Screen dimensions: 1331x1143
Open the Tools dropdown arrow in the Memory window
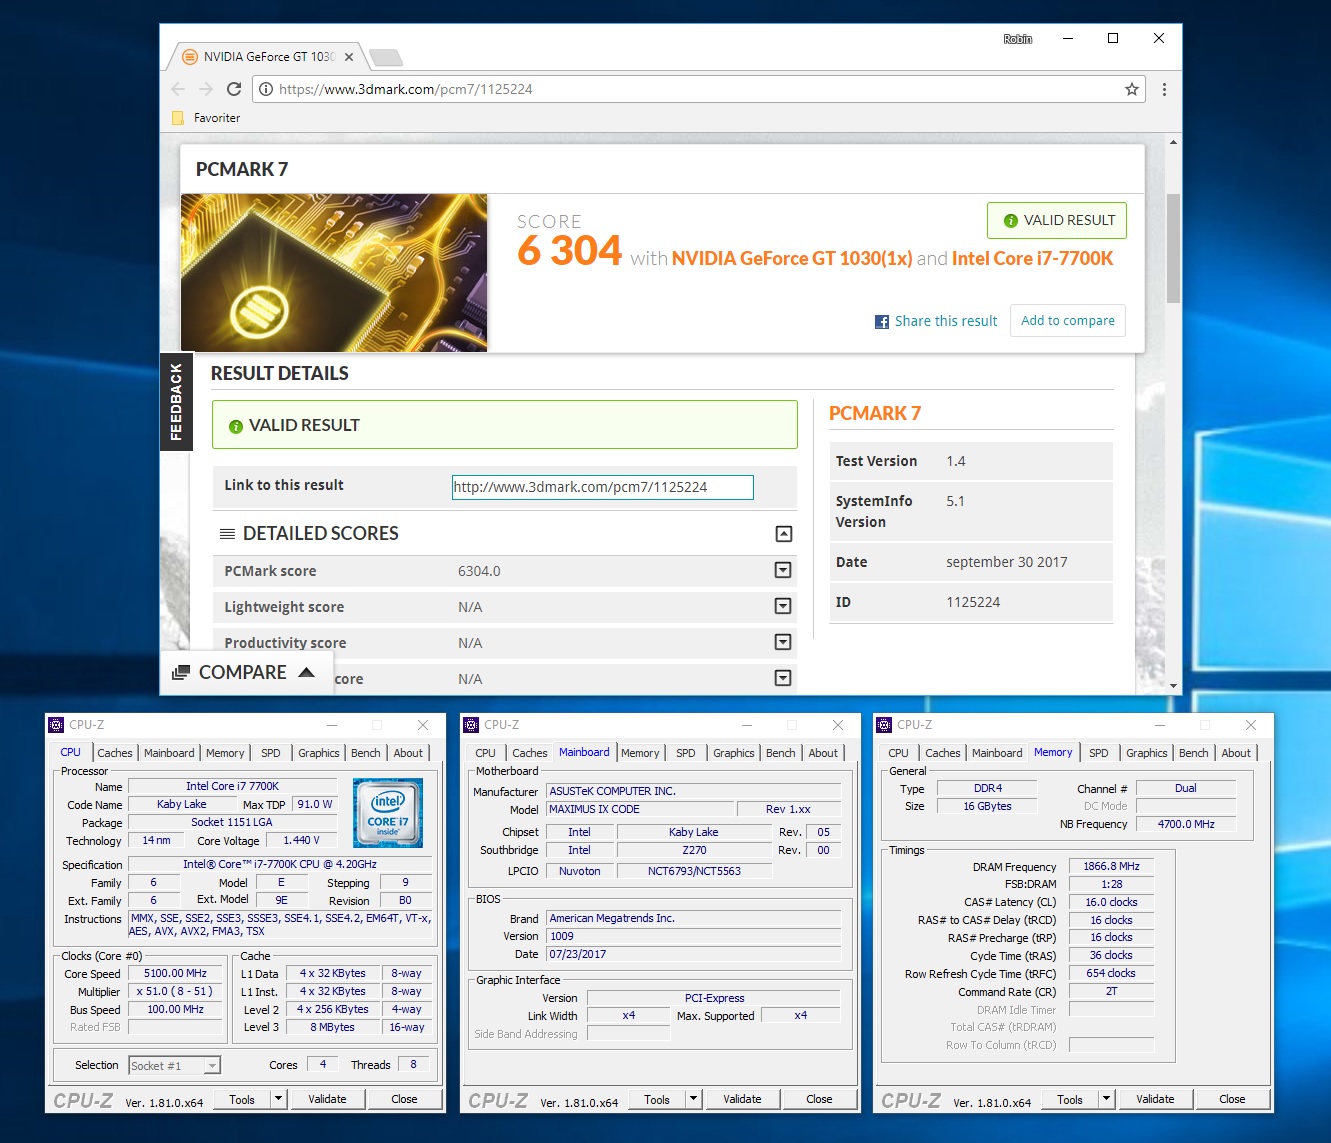1106,1099
